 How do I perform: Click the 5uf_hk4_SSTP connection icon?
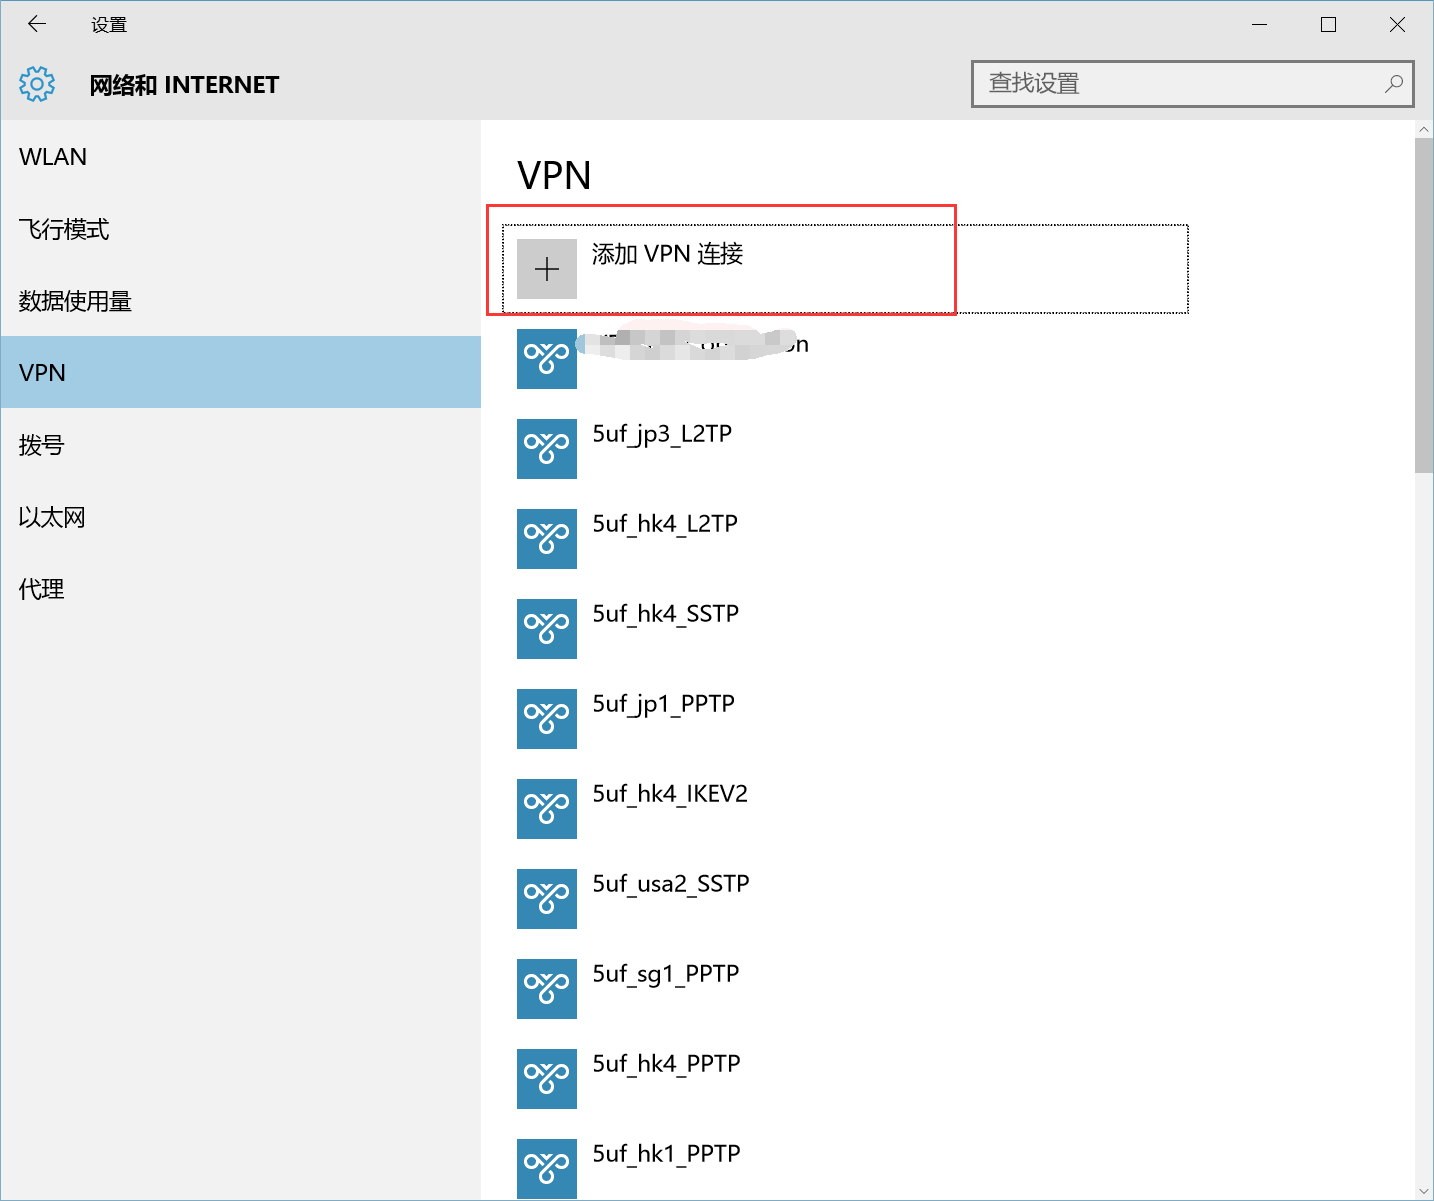click(546, 629)
